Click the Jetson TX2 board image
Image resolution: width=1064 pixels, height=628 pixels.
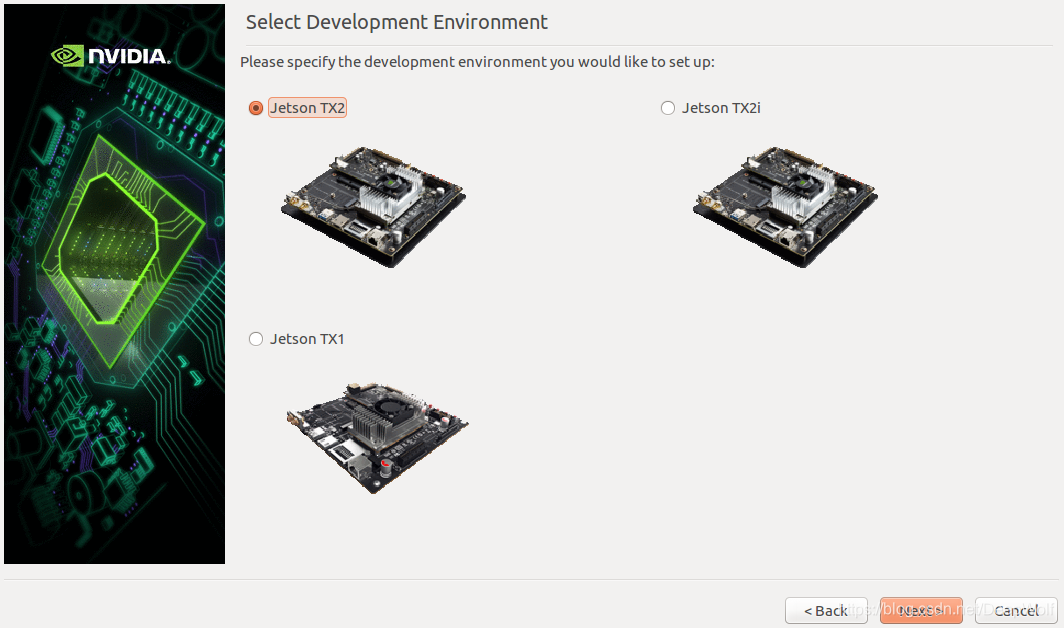(373, 206)
